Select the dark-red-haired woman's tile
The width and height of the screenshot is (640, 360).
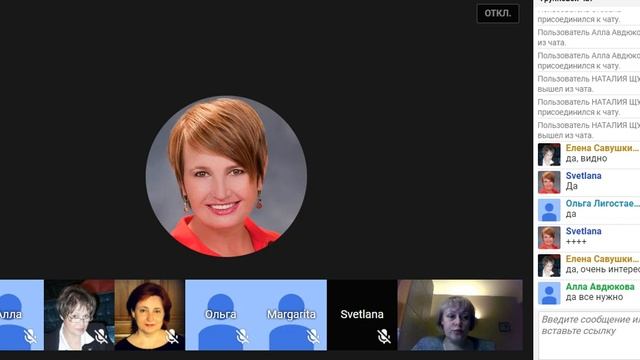tap(149, 315)
